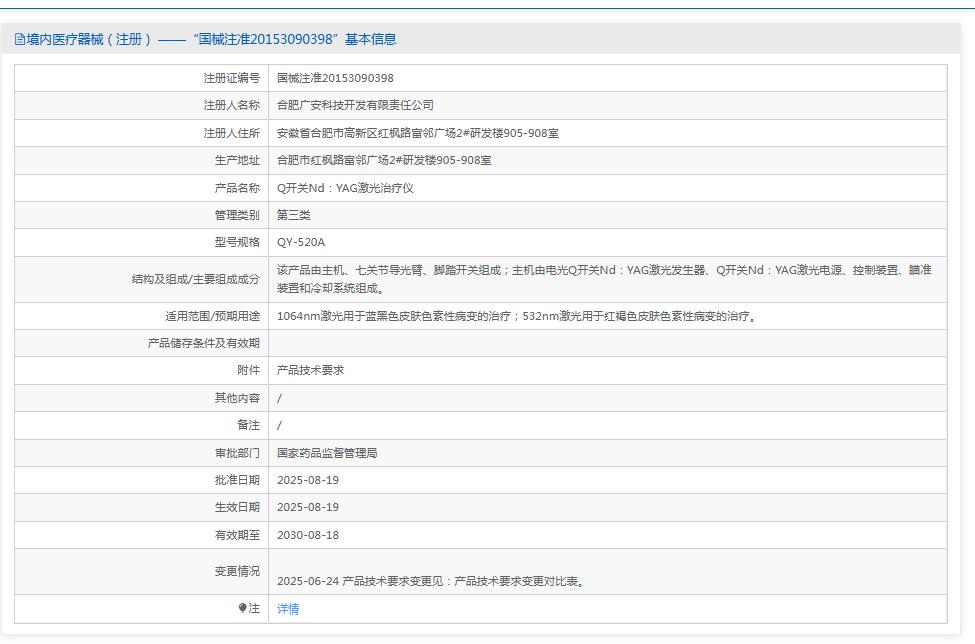Select the 生效日期 label cell
The image size is (975, 644).
(x=142, y=507)
